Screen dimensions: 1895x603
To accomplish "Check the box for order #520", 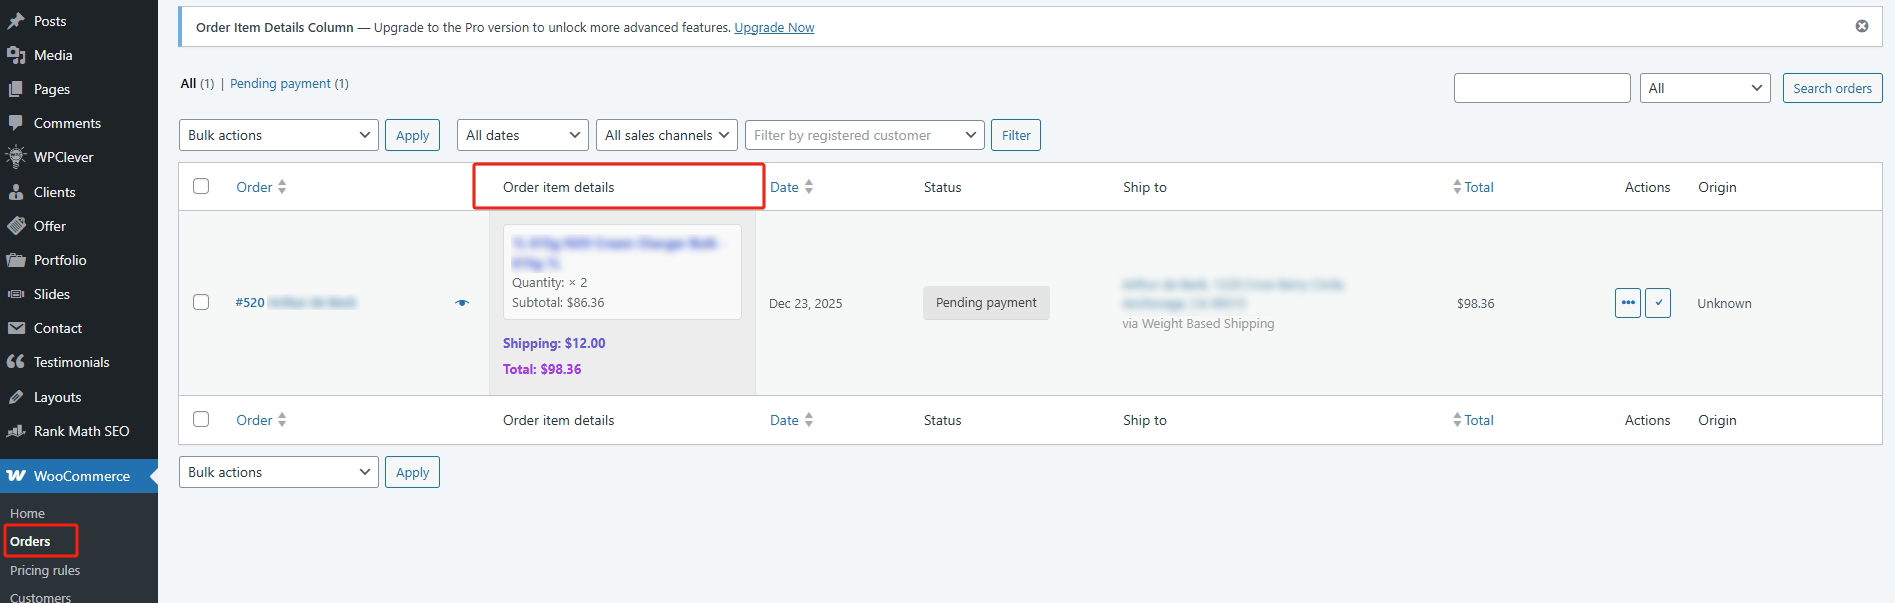I will 201,302.
